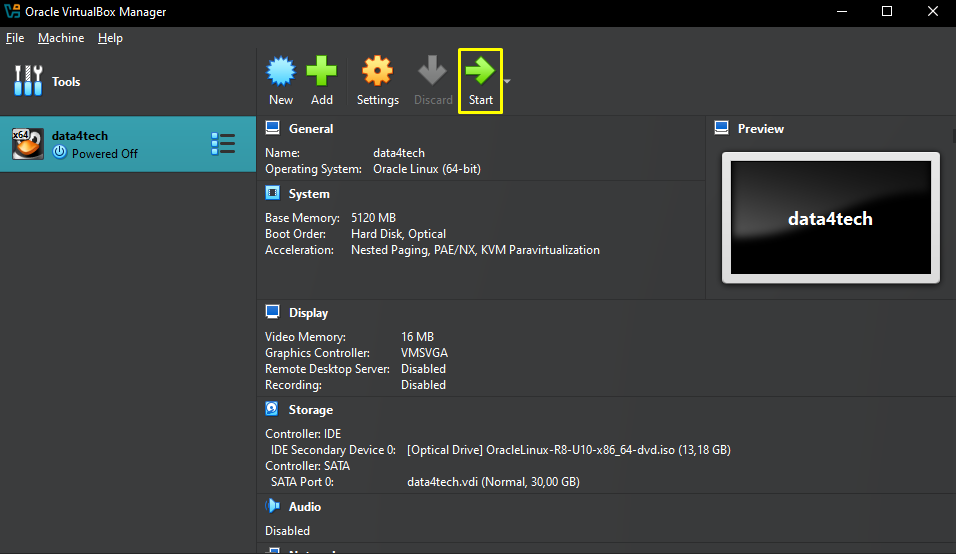Open the Start button dropdown arrow
Screen dimensions: 956x554
507,81
